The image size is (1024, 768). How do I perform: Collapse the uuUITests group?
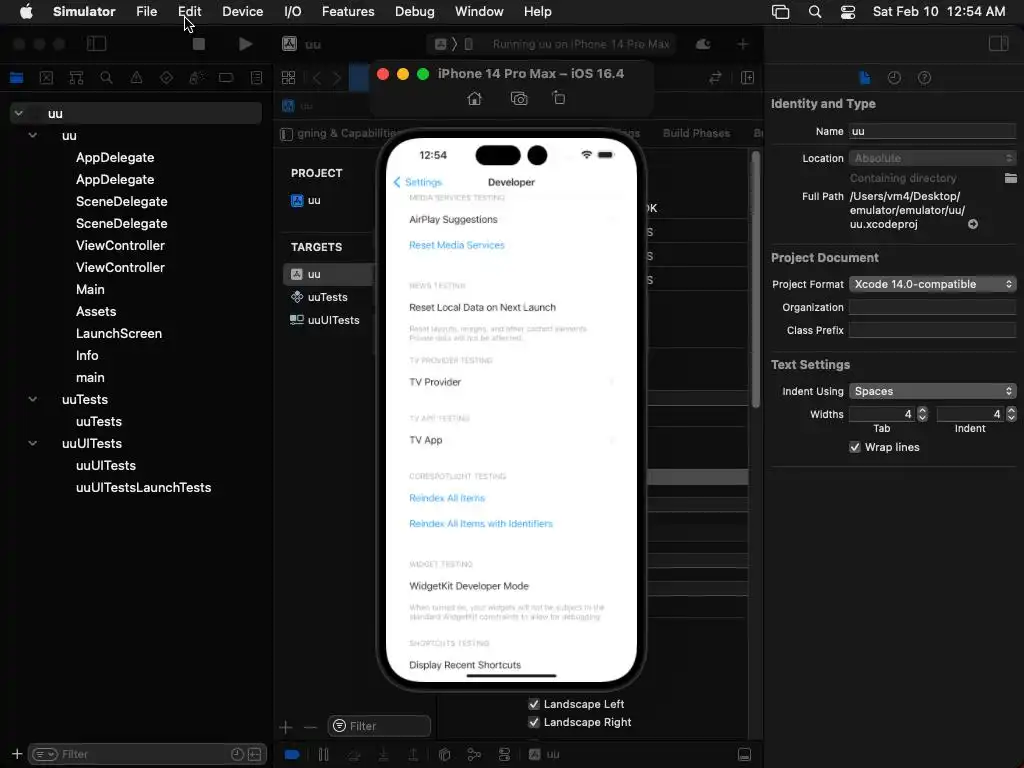click(33, 443)
